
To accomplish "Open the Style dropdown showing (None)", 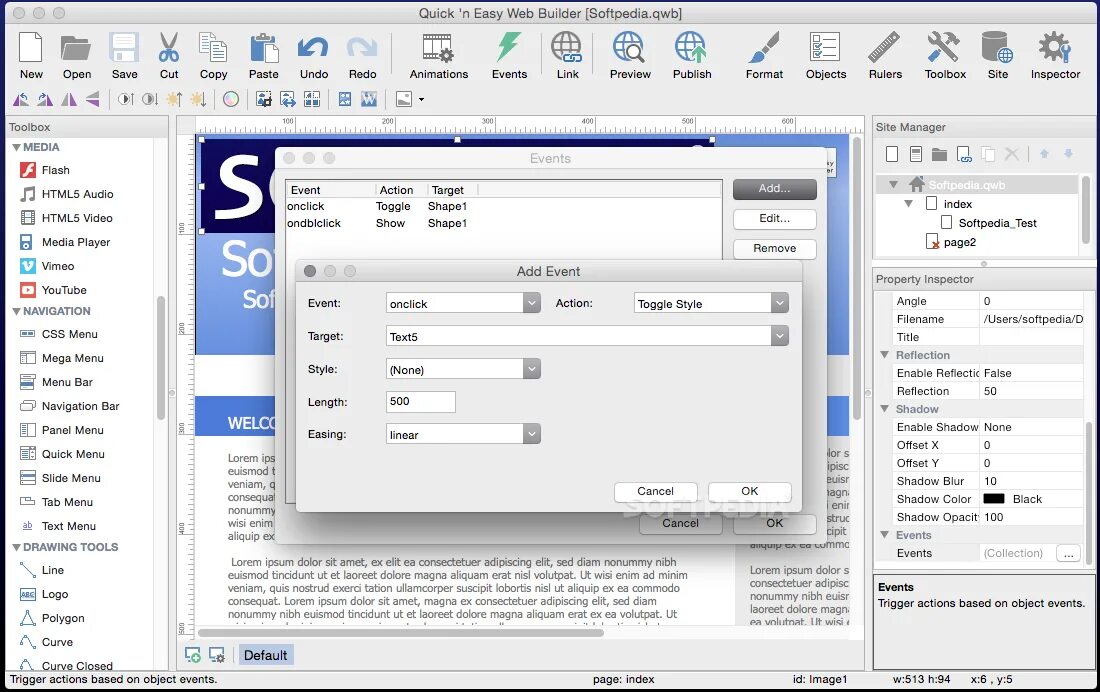I will pos(532,369).
